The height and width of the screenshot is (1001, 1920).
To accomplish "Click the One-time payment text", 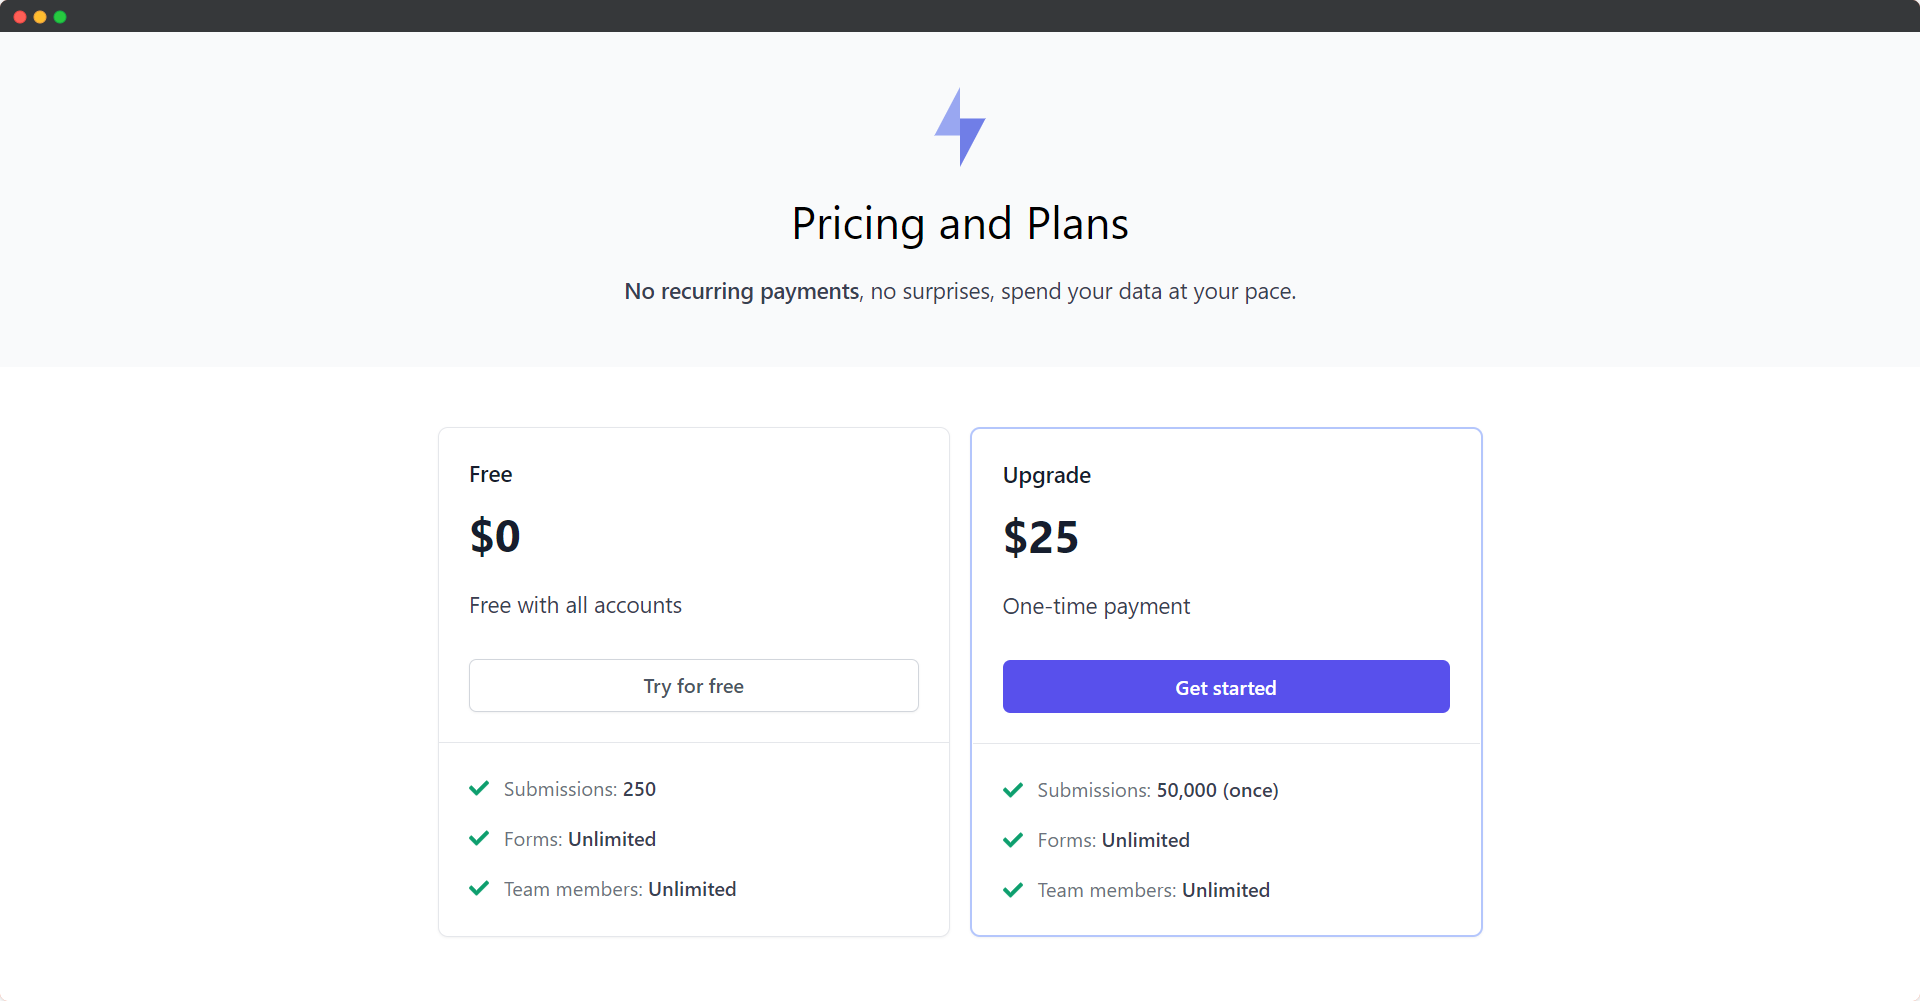I will click(1096, 607).
